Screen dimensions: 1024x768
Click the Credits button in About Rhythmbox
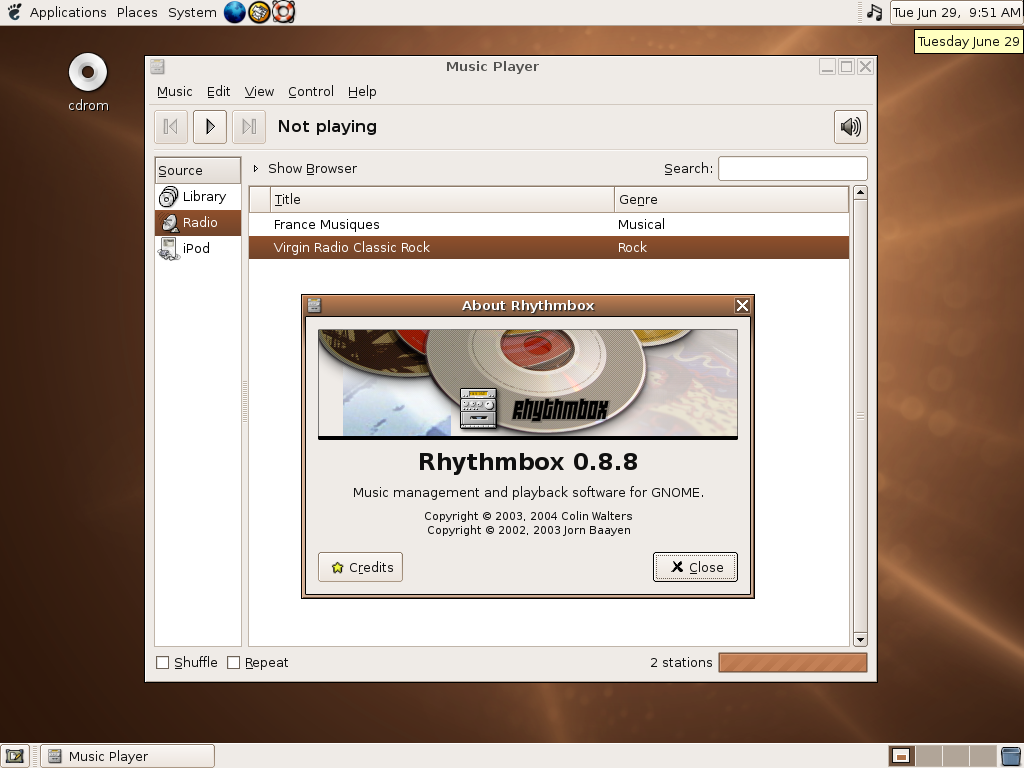[360, 566]
